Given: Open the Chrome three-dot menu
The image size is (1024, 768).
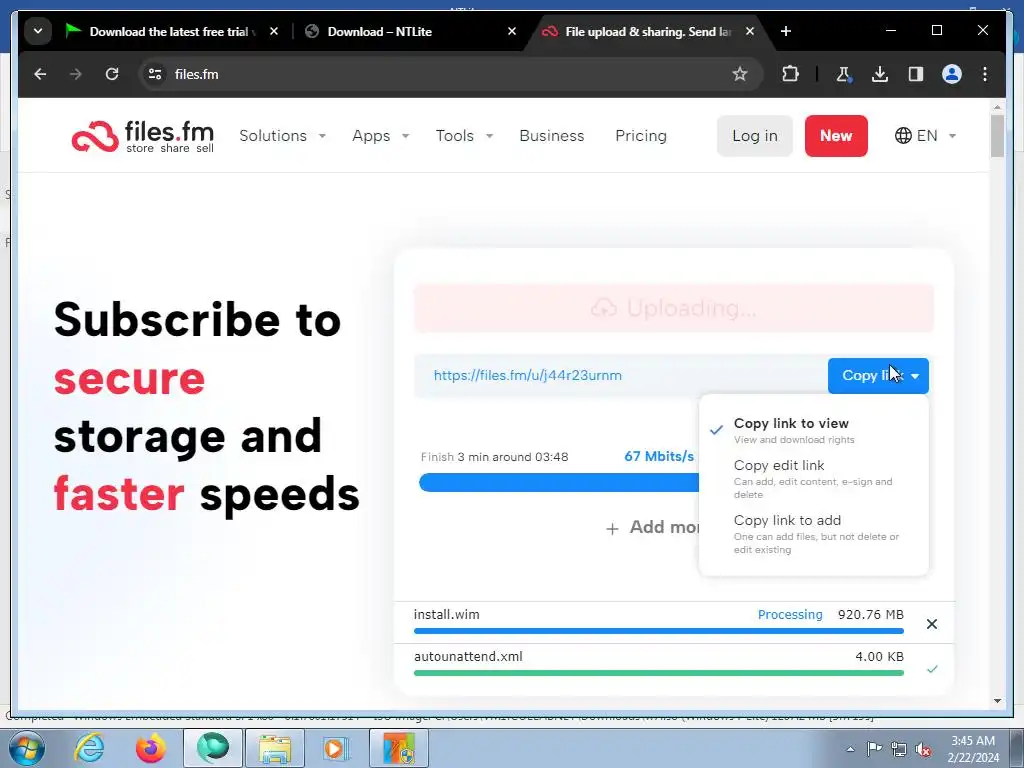Looking at the screenshot, I should (x=985, y=74).
